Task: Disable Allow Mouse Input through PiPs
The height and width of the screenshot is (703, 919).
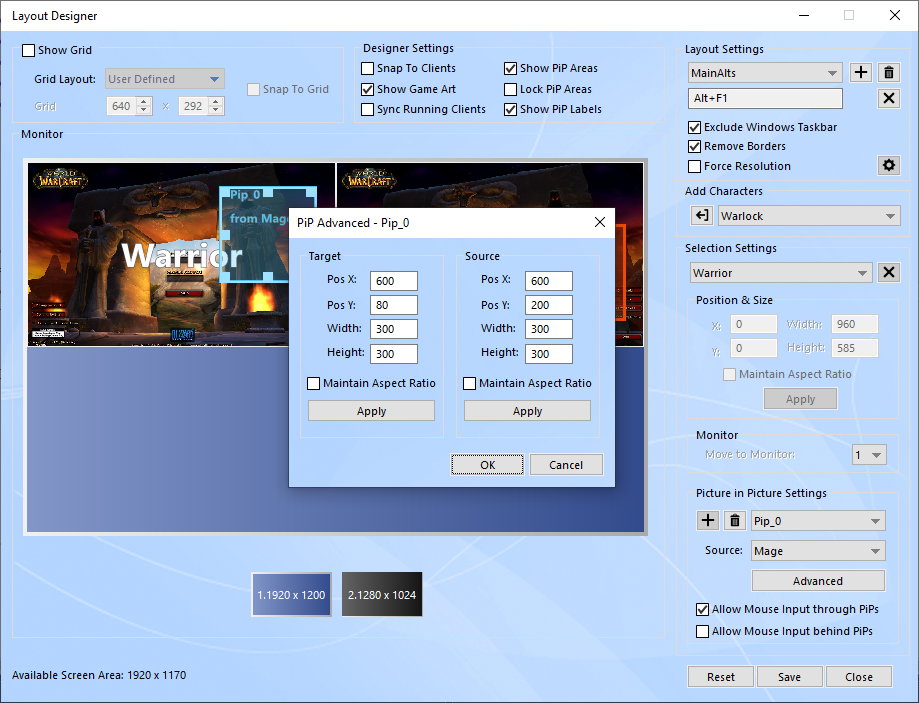Action: tap(703, 609)
